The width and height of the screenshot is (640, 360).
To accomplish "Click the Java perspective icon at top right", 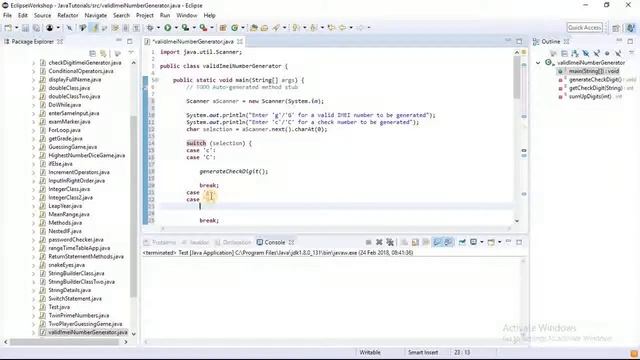I will coord(631,28).
